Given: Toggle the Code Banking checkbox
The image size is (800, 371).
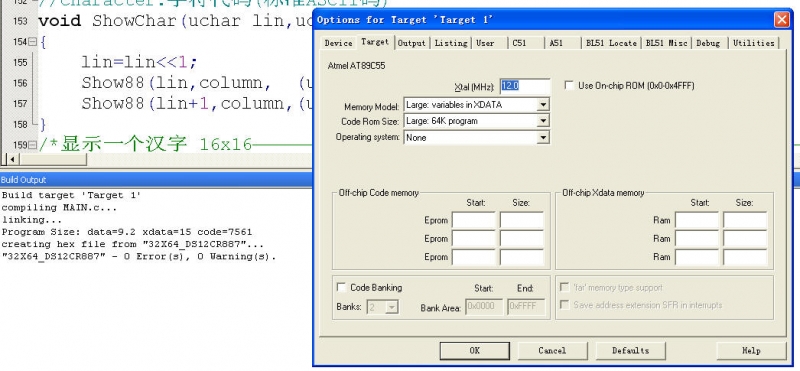Looking at the screenshot, I should 341,287.
